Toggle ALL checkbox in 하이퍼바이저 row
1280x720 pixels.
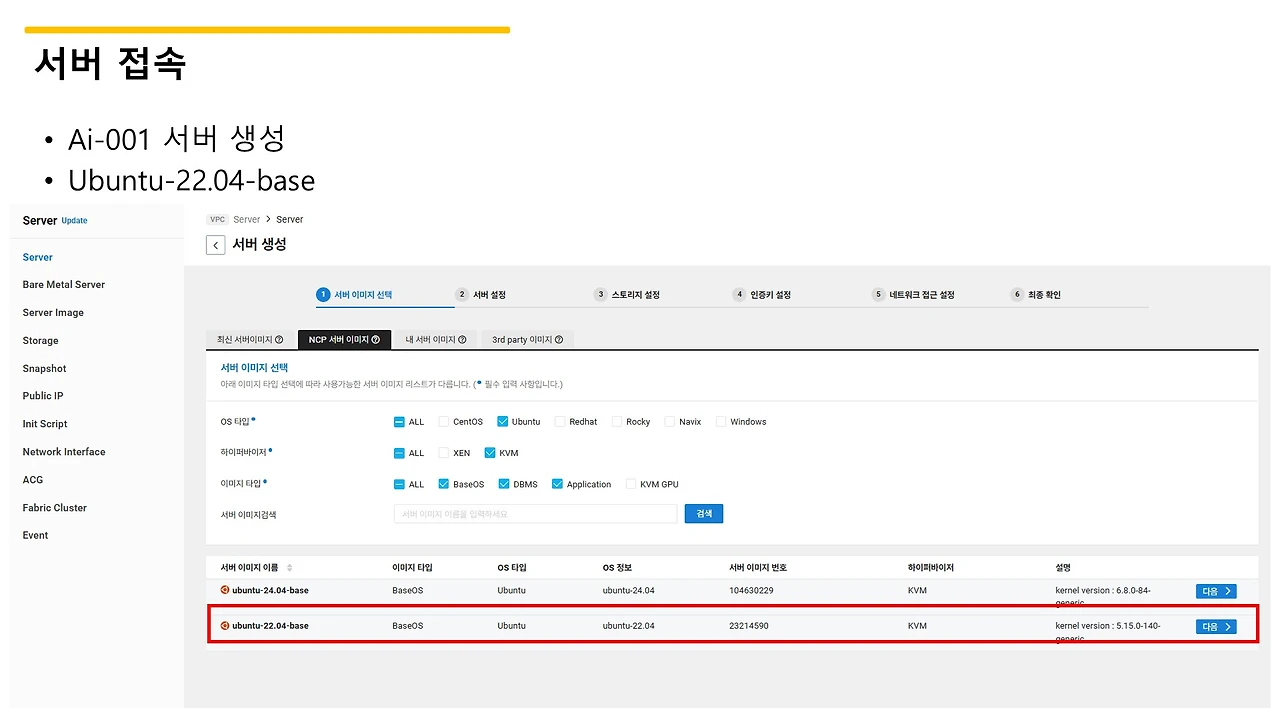coord(399,453)
